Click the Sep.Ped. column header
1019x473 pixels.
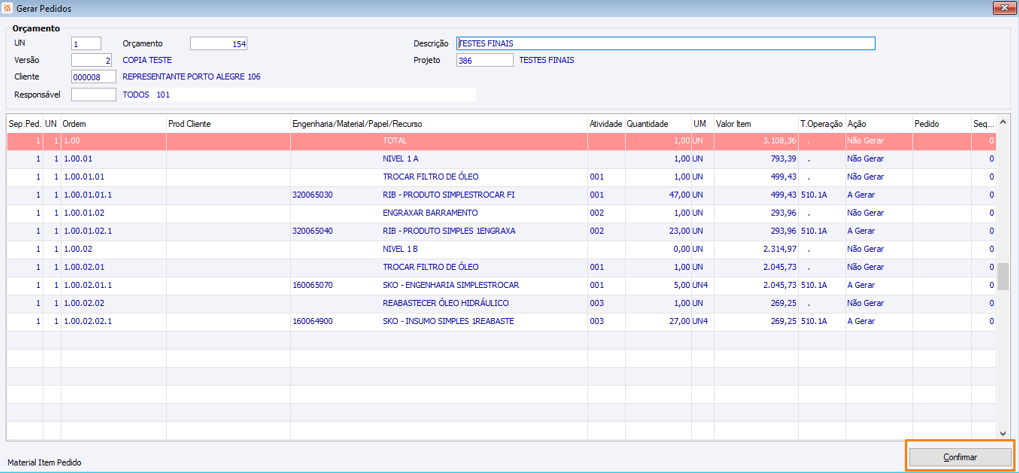coord(25,123)
